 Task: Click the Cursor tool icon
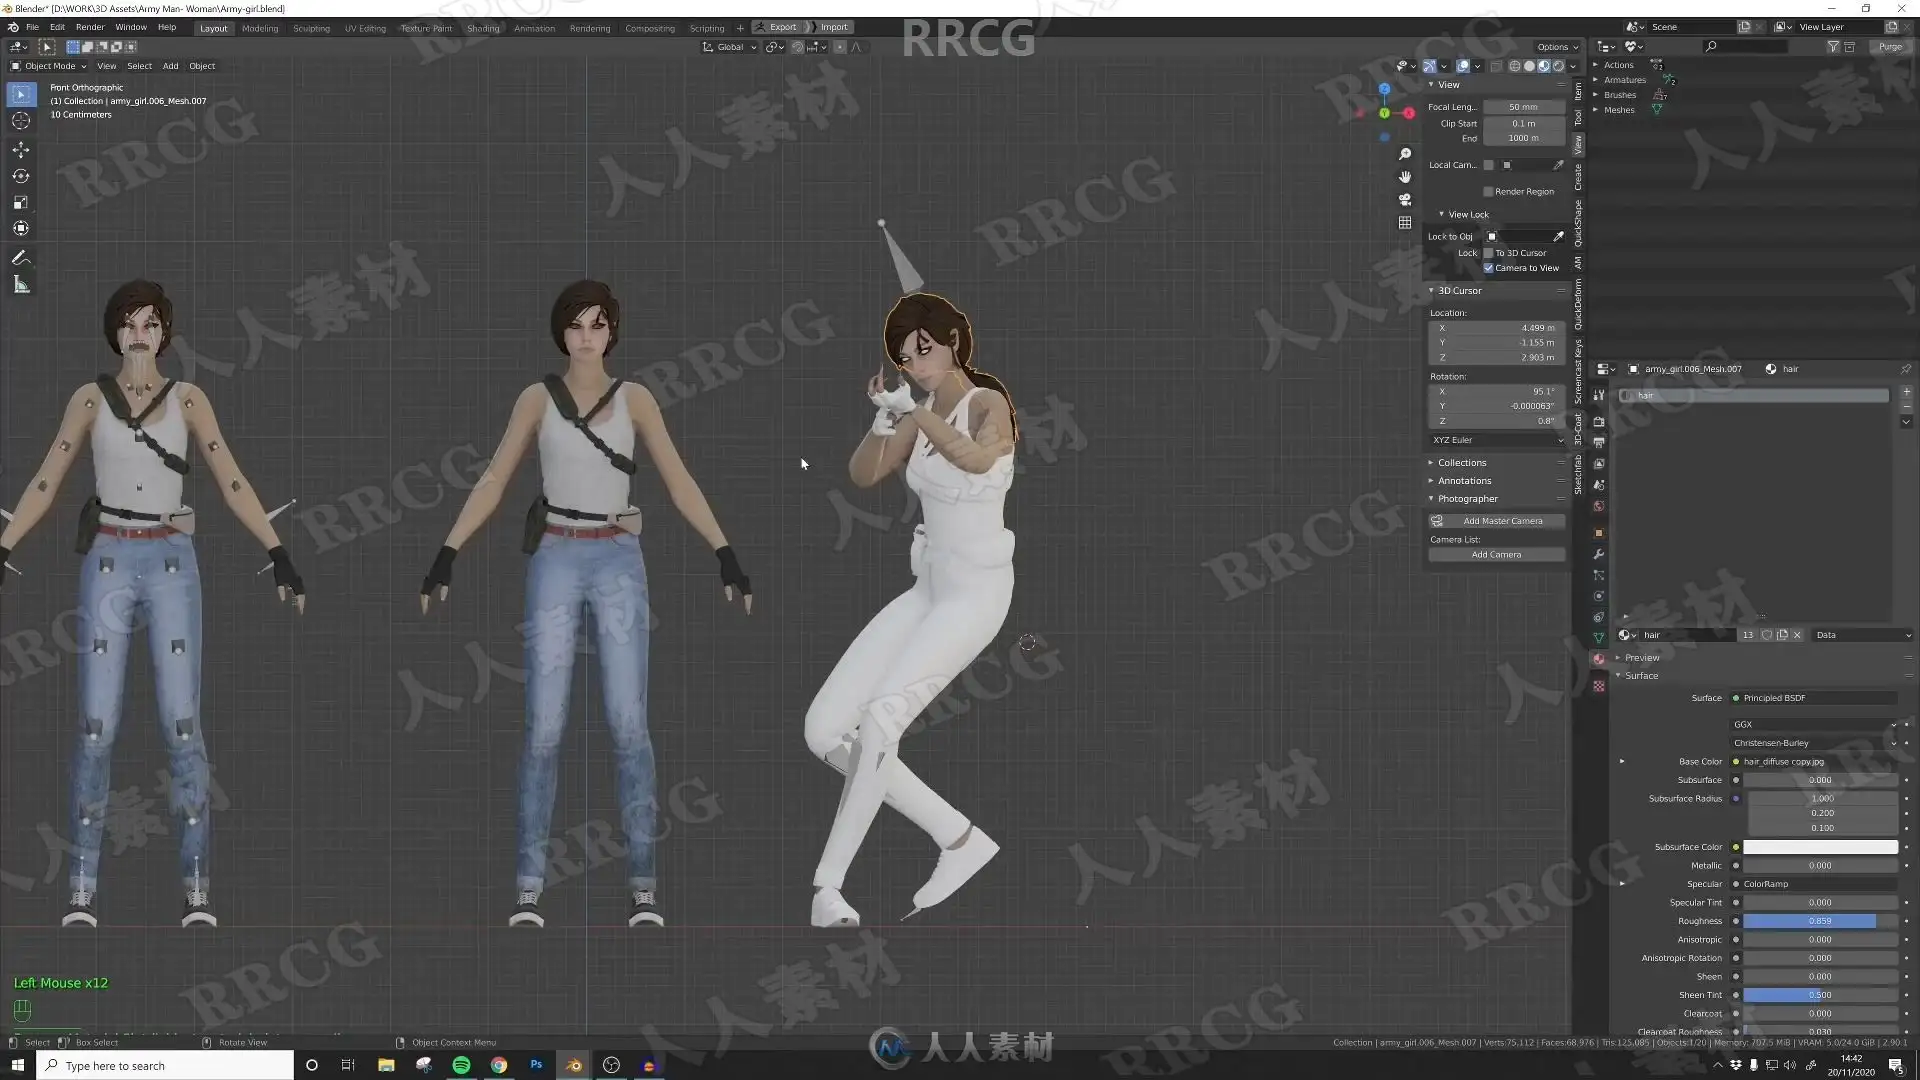20,121
